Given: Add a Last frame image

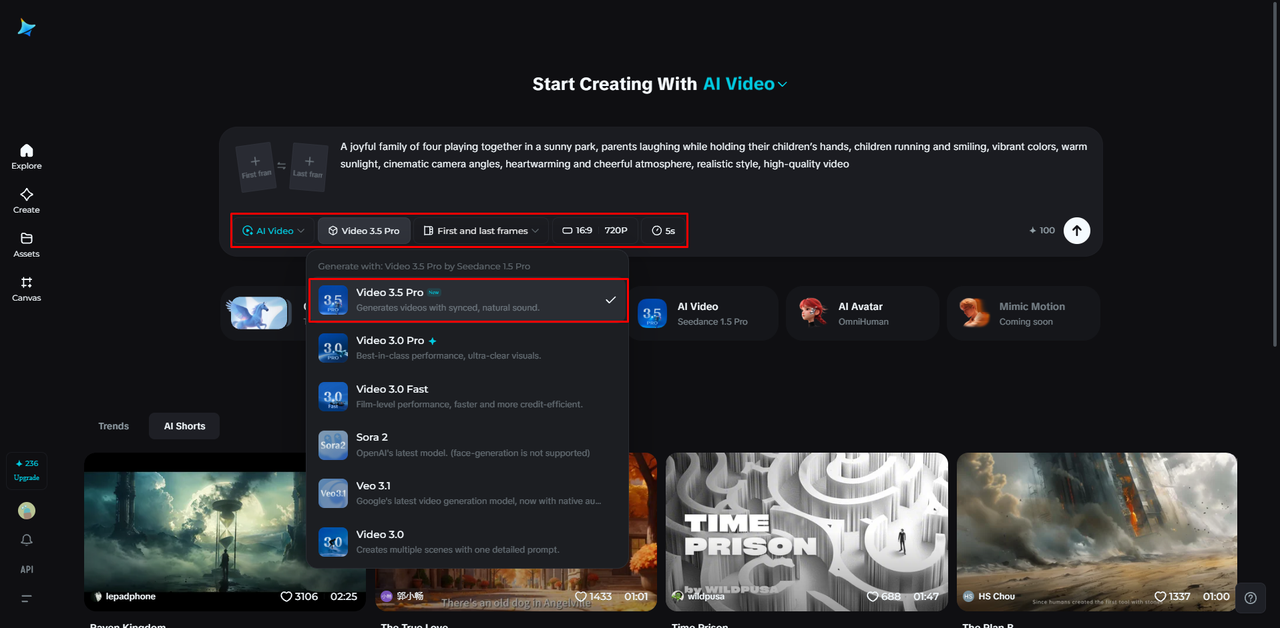Looking at the screenshot, I should [x=309, y=166].
